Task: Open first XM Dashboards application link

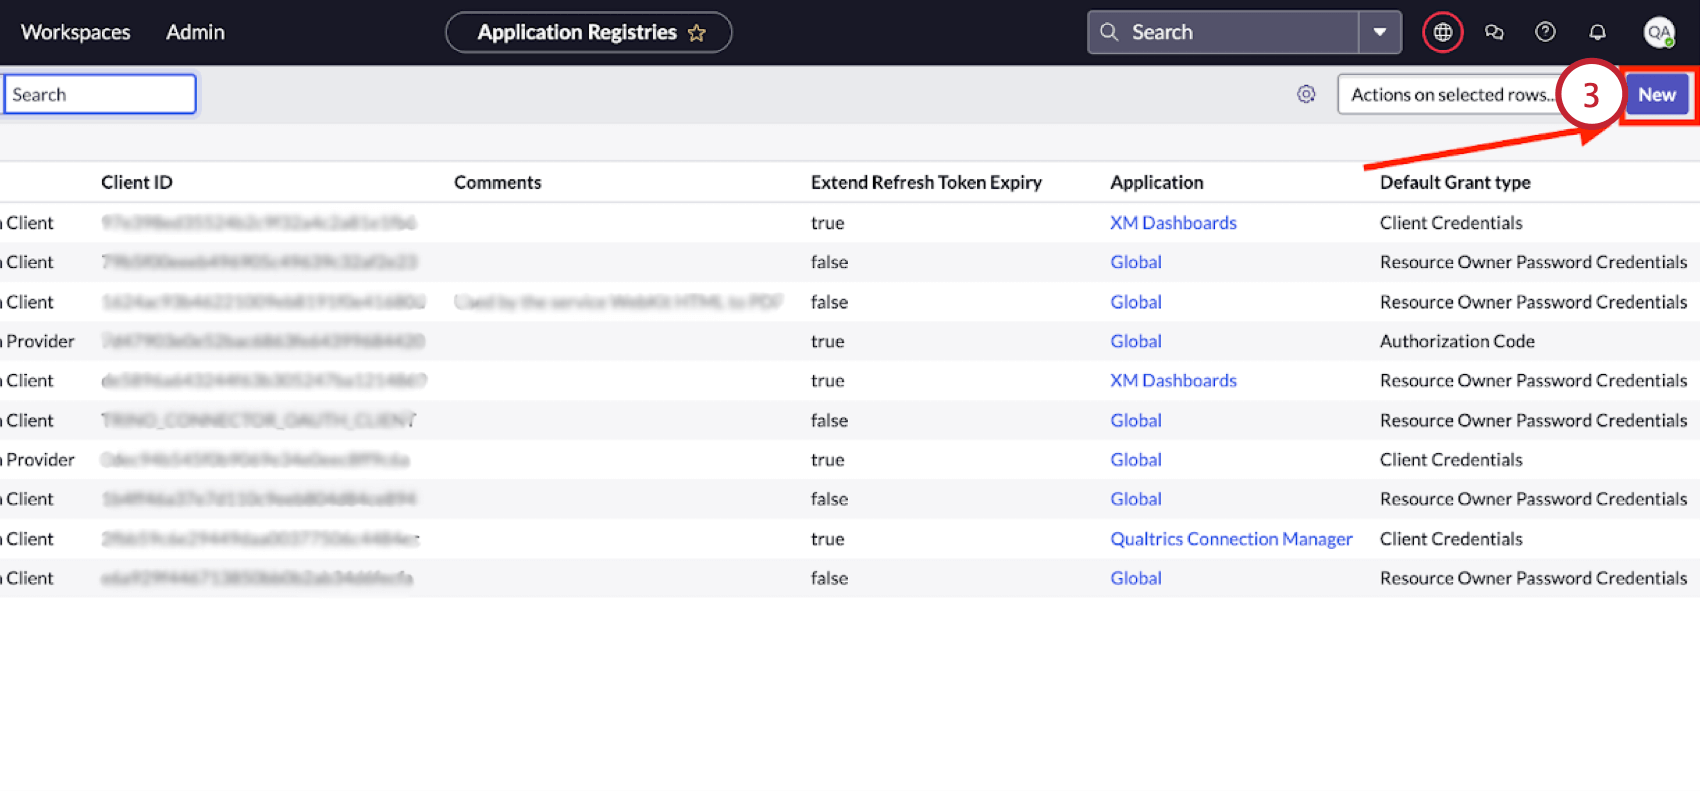Action: [x=1173, y=223]
